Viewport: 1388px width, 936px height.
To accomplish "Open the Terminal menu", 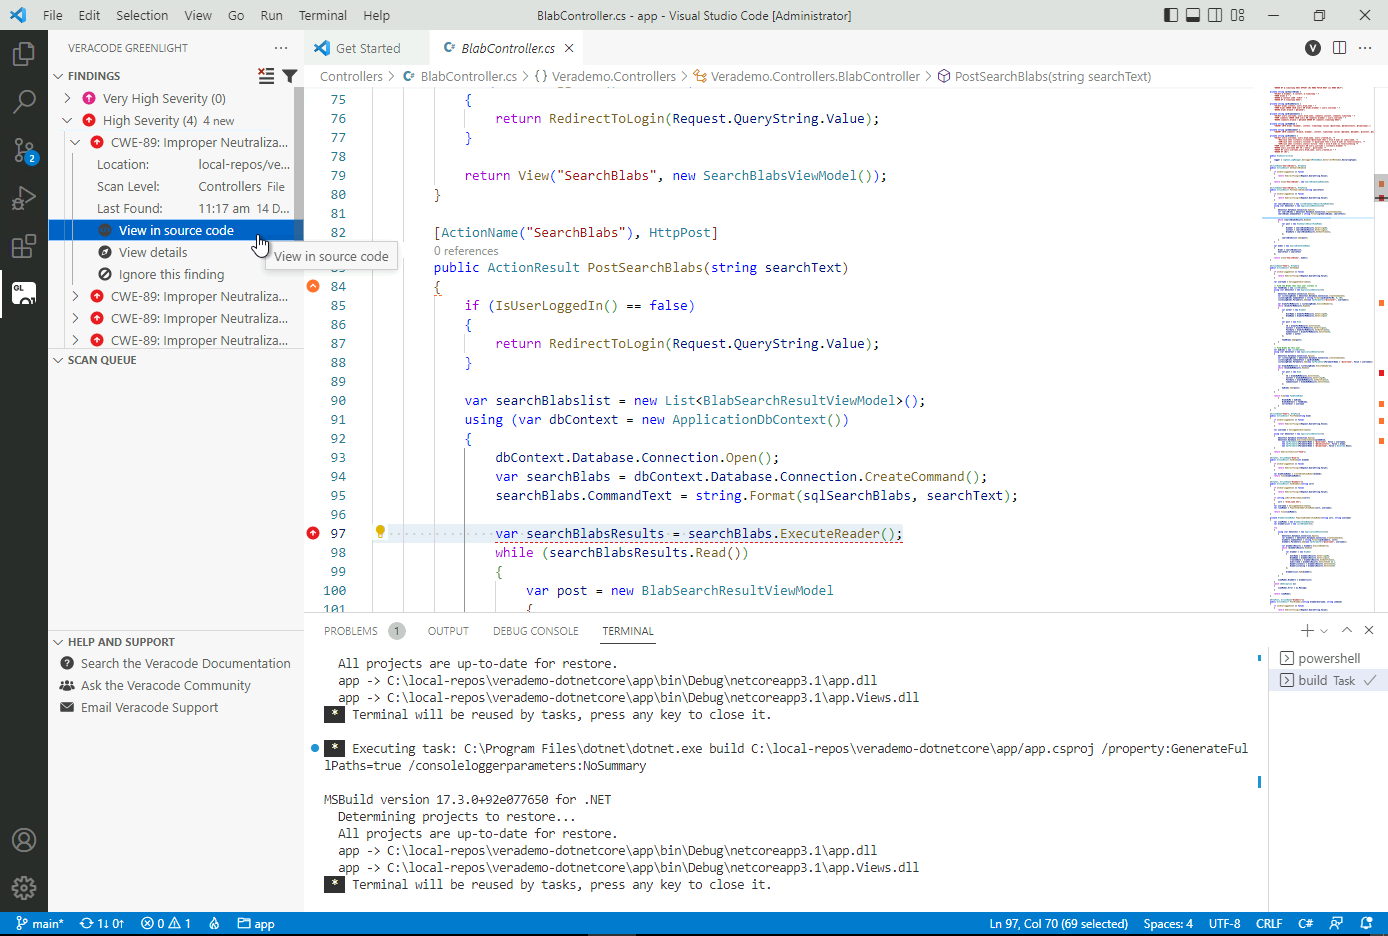I will click(323, 15).
